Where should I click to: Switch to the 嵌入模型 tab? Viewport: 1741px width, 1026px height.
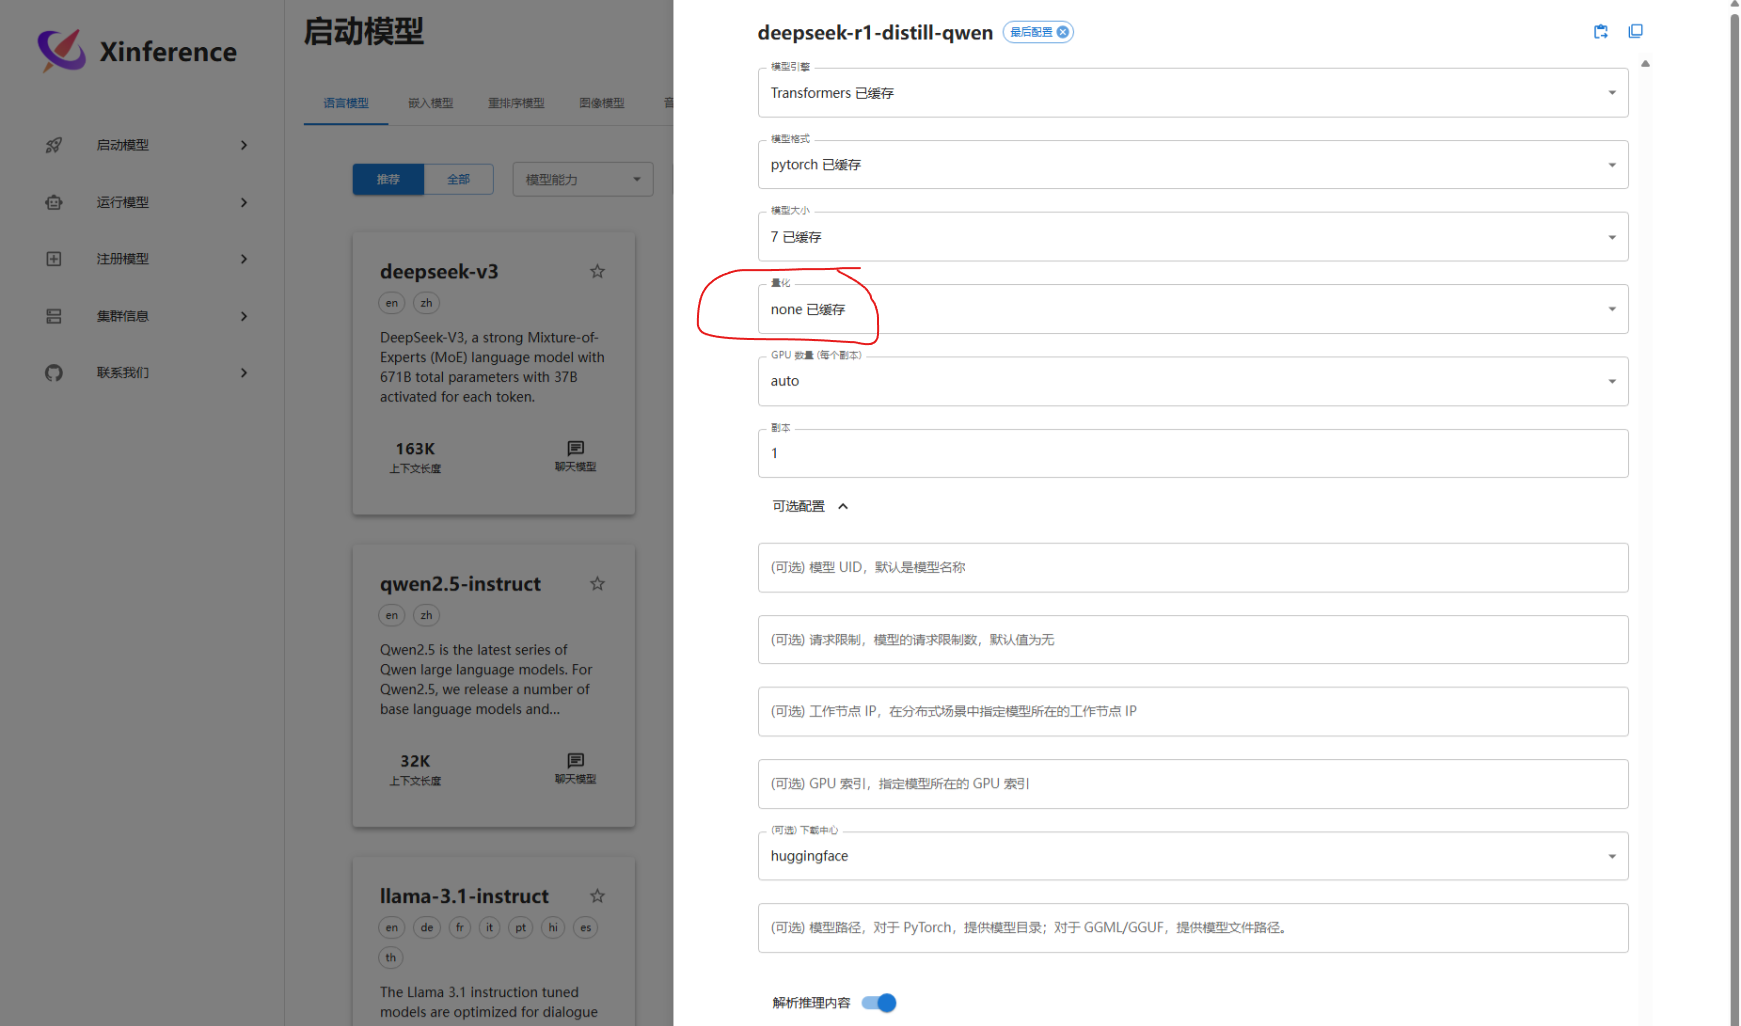tap(430, 103)
